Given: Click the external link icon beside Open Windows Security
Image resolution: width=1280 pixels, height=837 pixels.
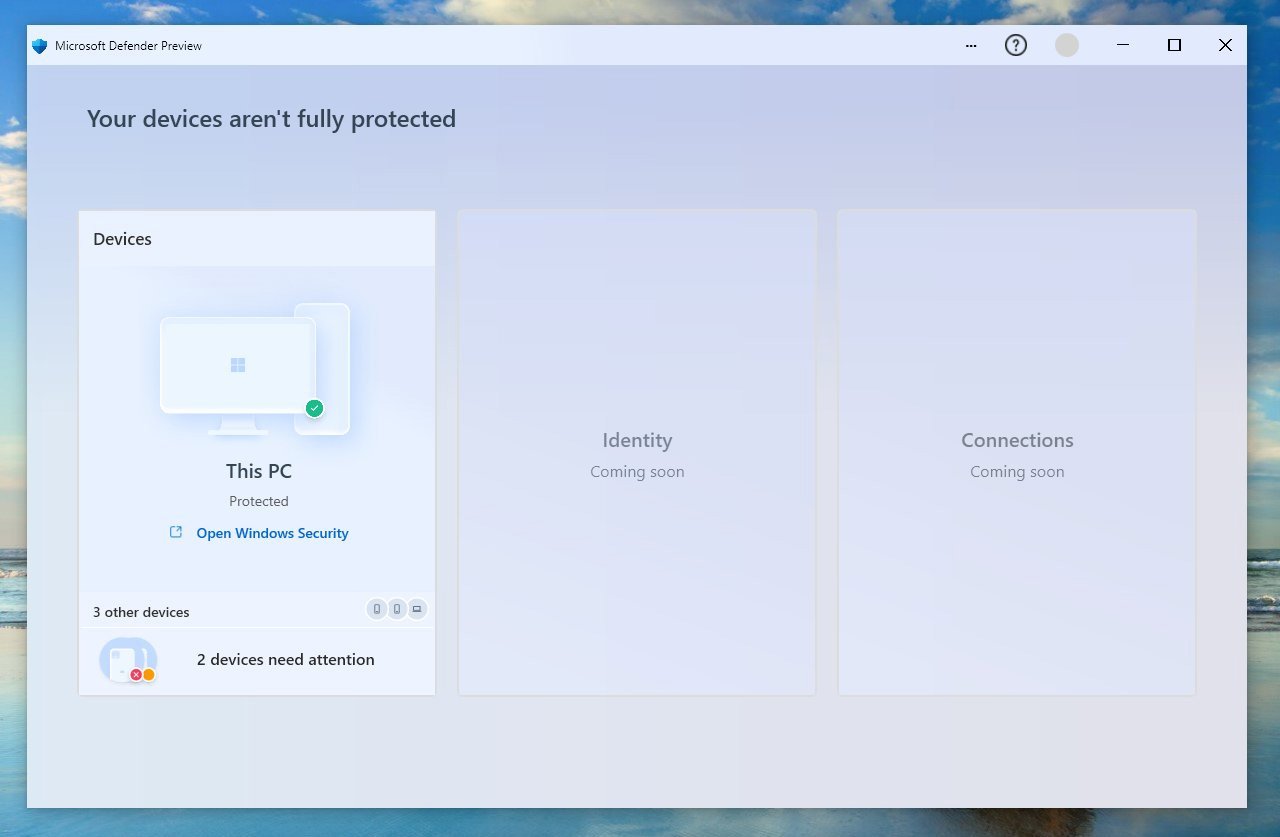Looking at the screenshot, I should coord(176,533).
